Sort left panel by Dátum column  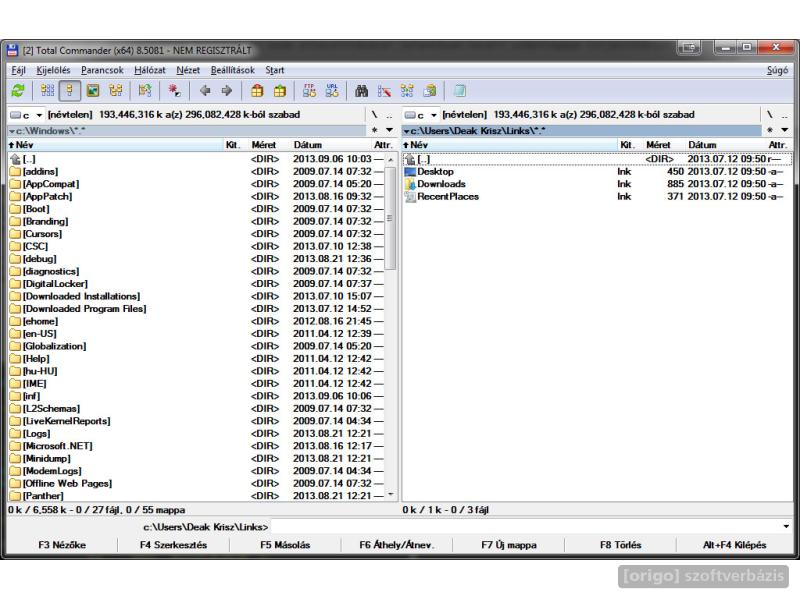308,145
